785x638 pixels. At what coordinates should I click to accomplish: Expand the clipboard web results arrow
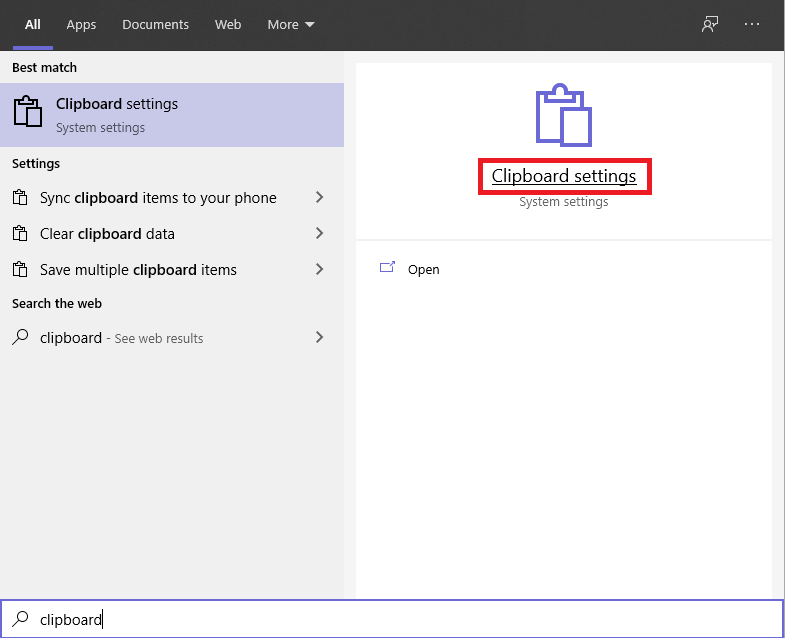(319, 338)
